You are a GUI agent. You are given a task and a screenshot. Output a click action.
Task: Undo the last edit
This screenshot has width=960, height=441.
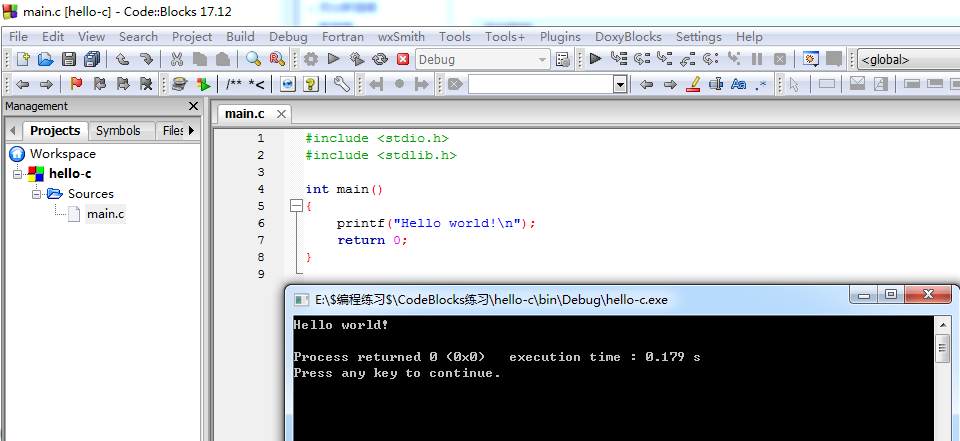click(122, 59)
